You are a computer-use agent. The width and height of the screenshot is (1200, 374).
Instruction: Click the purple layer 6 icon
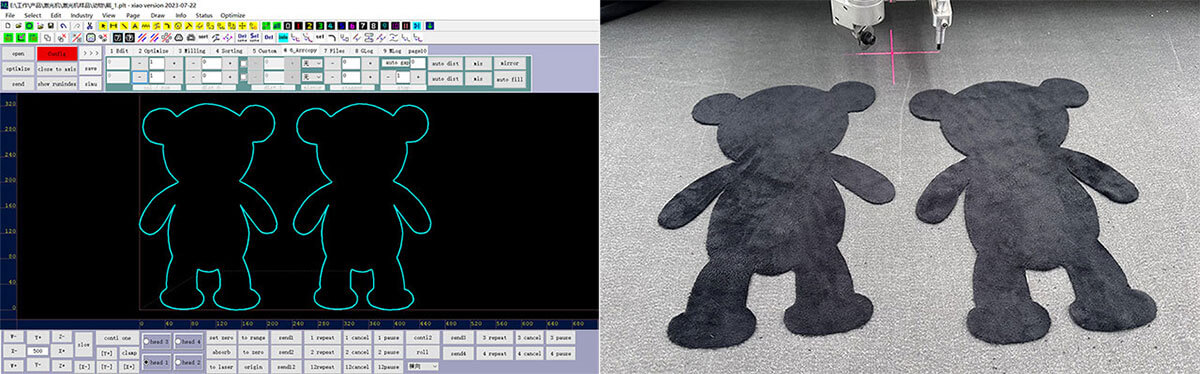pyautogui.click(x=352, y=25)
